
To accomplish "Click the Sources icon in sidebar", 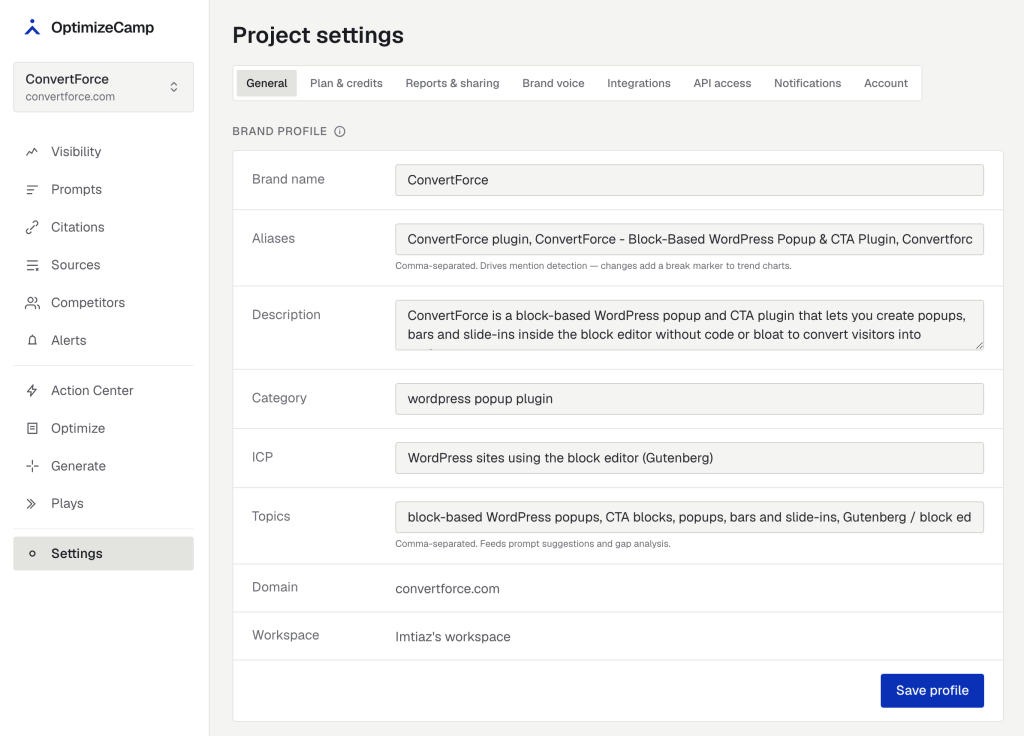I will (x=32, y=265).
